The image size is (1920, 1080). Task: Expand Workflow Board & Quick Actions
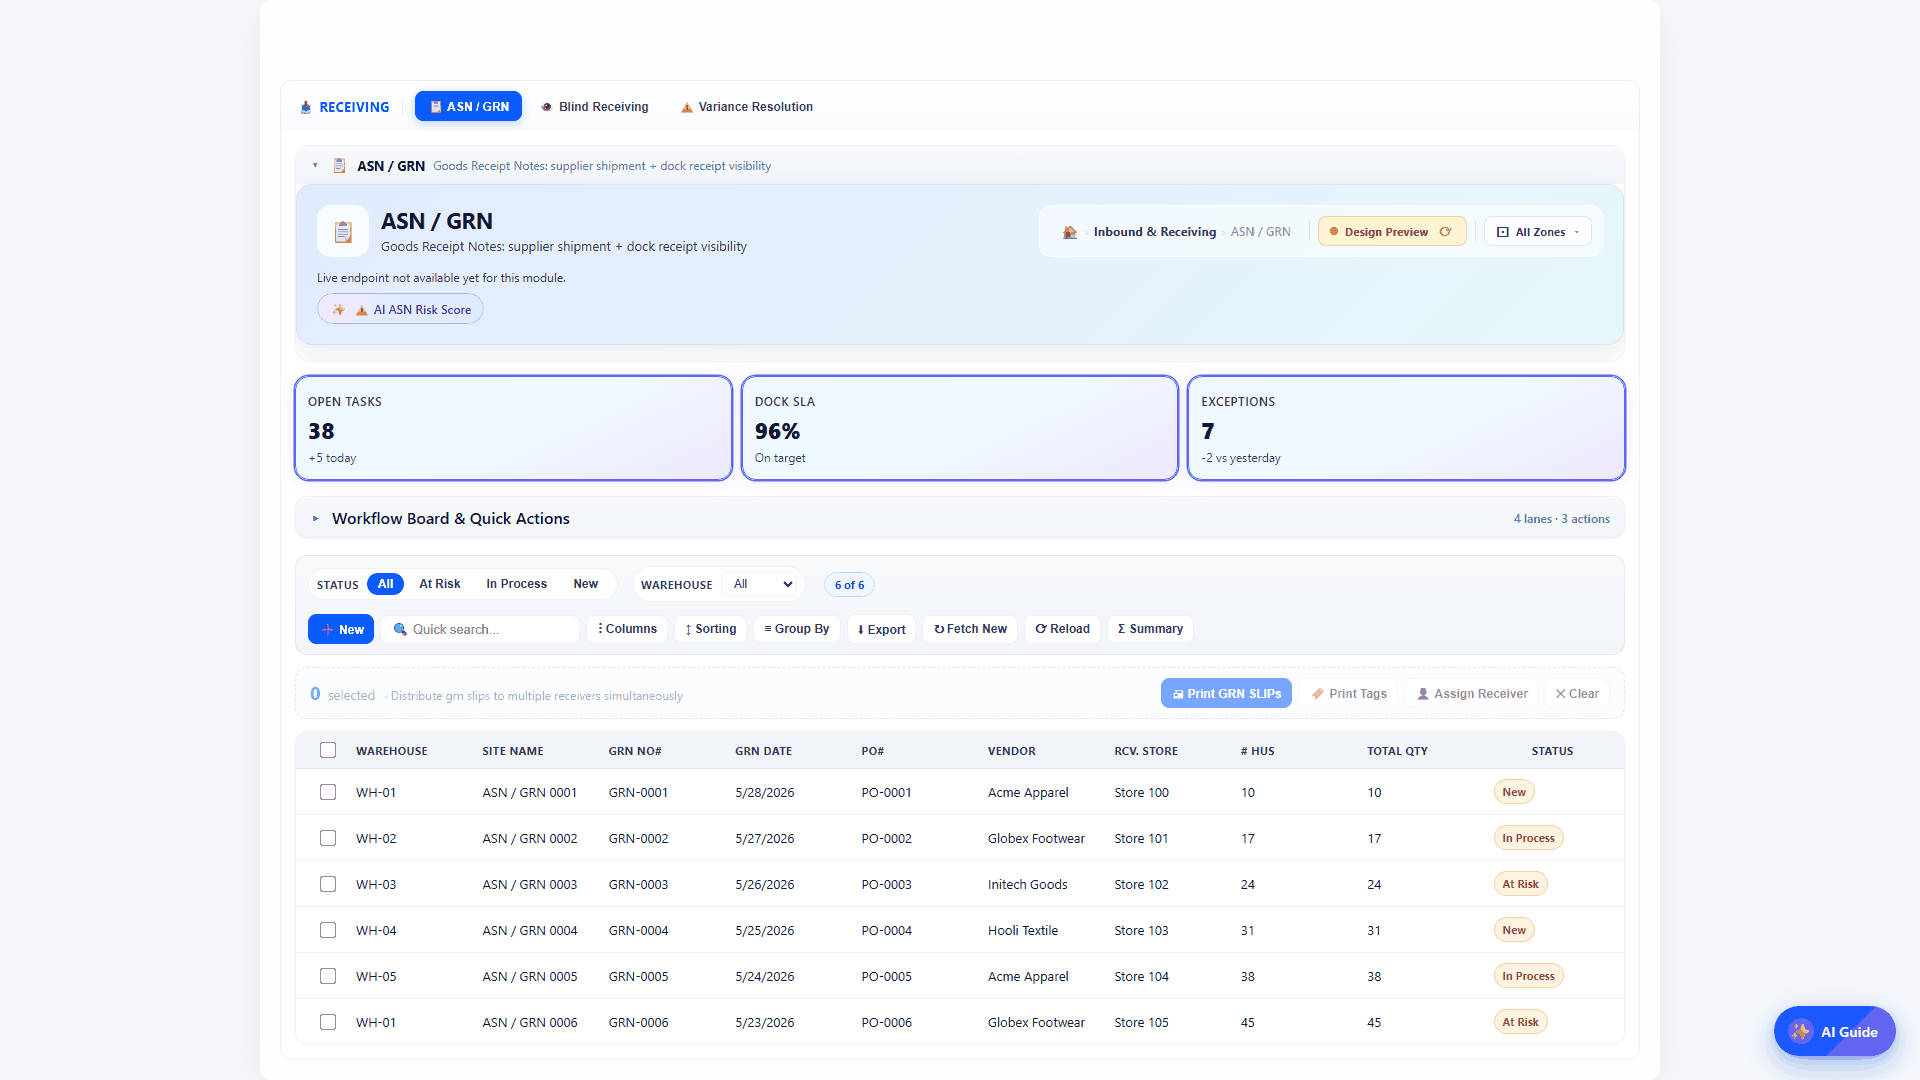click(x=960, y=518)
